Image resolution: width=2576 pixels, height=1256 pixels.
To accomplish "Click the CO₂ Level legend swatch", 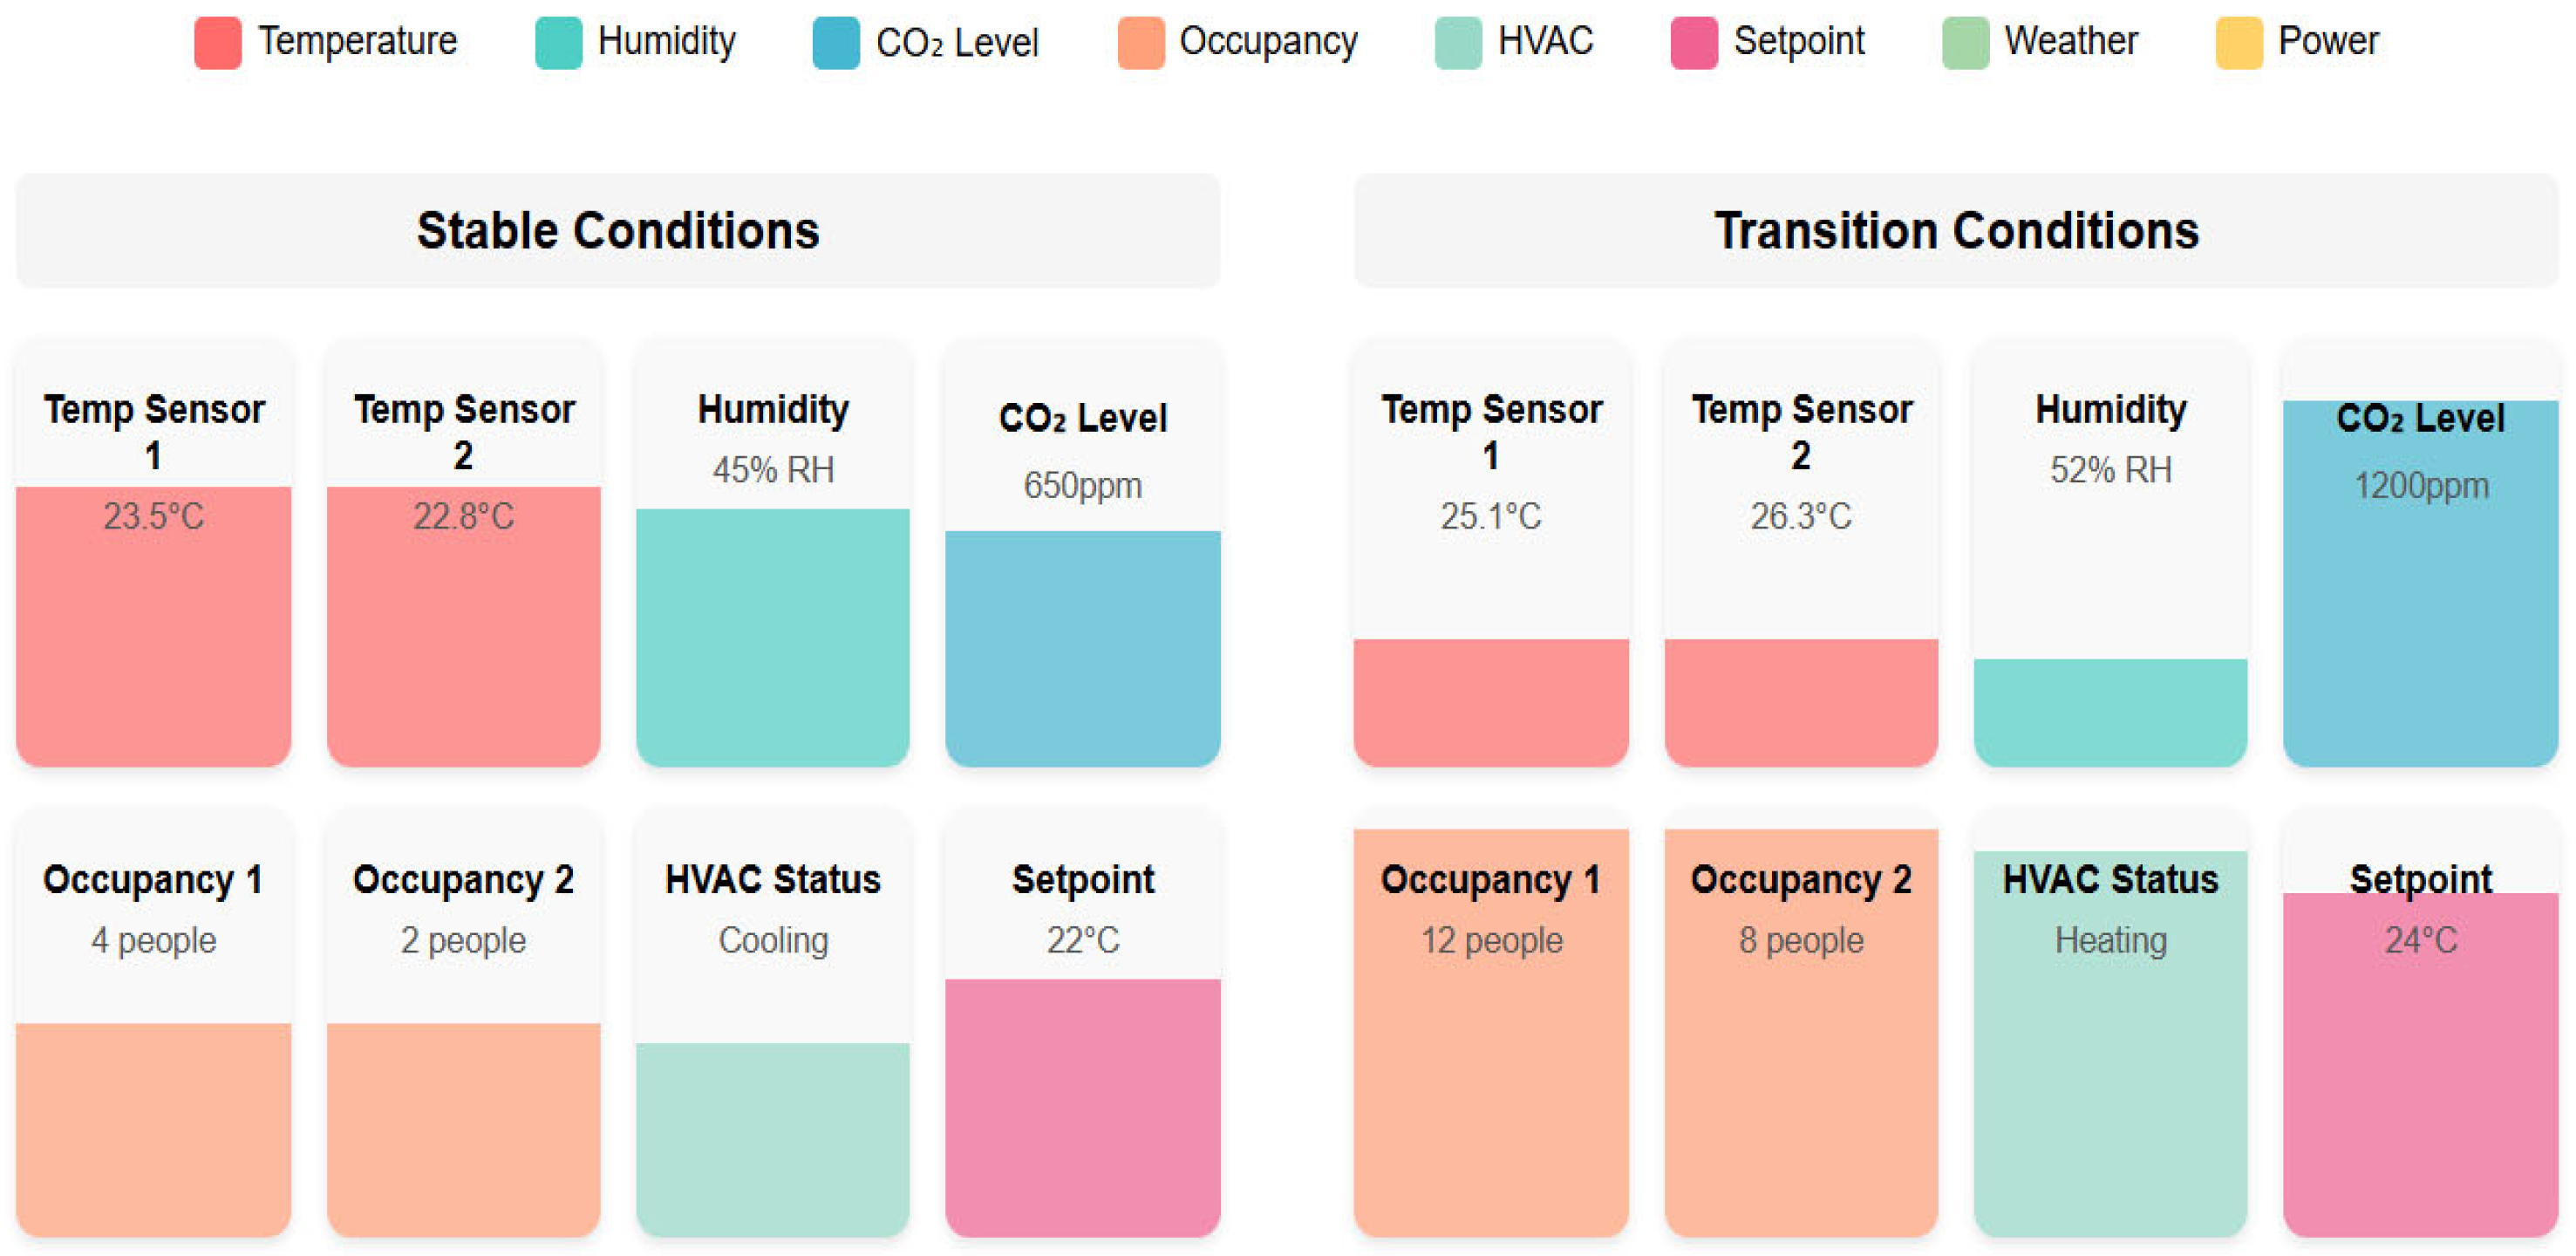I will 835,43.
